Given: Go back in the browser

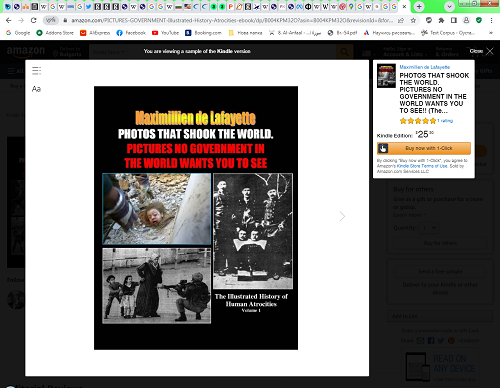Looking at the screenshot, I should (9, 20).
